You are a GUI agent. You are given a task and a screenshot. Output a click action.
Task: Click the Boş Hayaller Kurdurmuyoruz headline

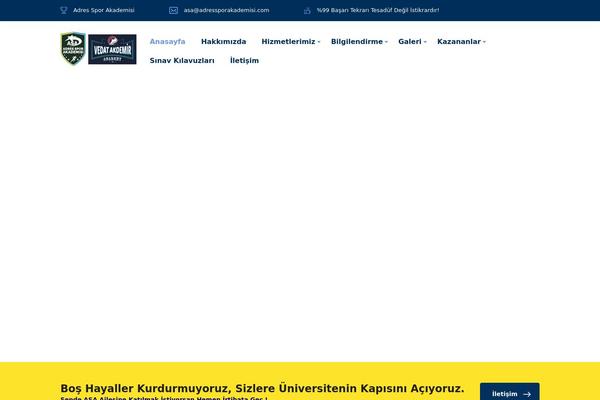point(262,388)
